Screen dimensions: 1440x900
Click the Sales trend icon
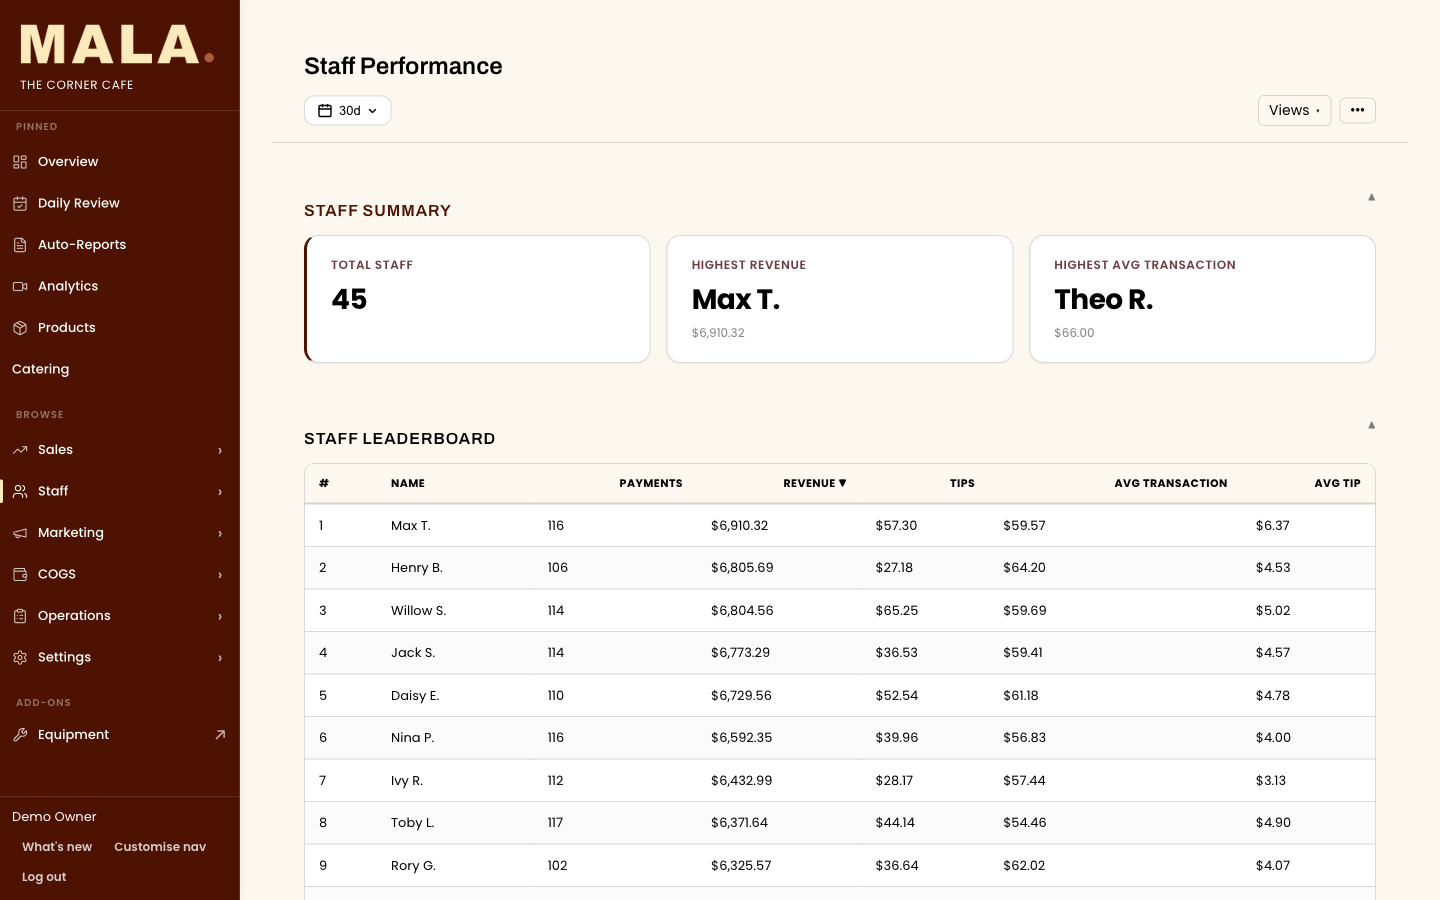point(20,450)
